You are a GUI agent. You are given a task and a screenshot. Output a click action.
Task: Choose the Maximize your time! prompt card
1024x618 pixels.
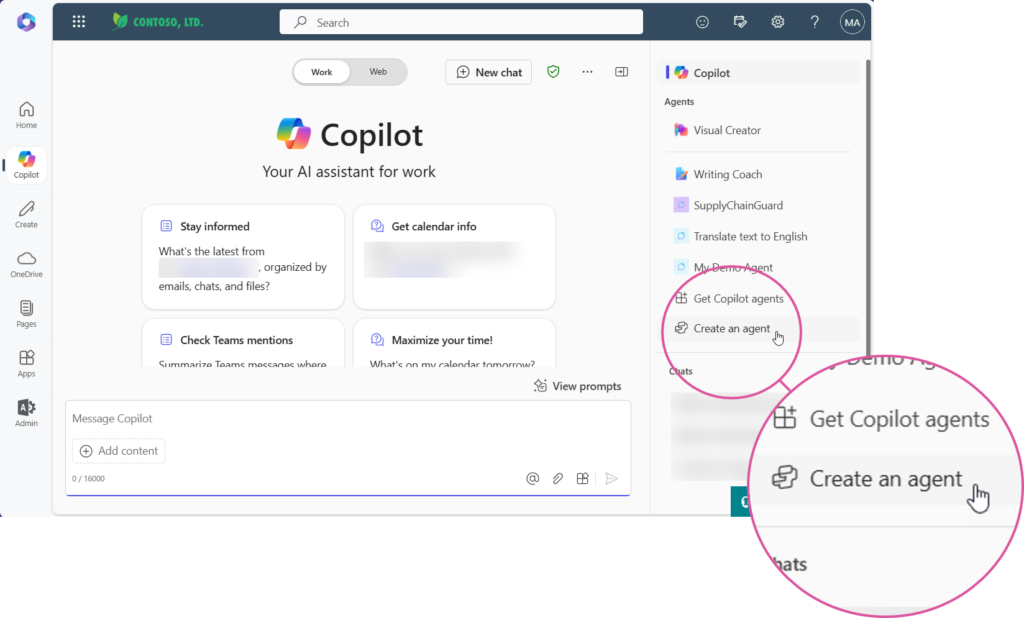(x=455, y=343)
